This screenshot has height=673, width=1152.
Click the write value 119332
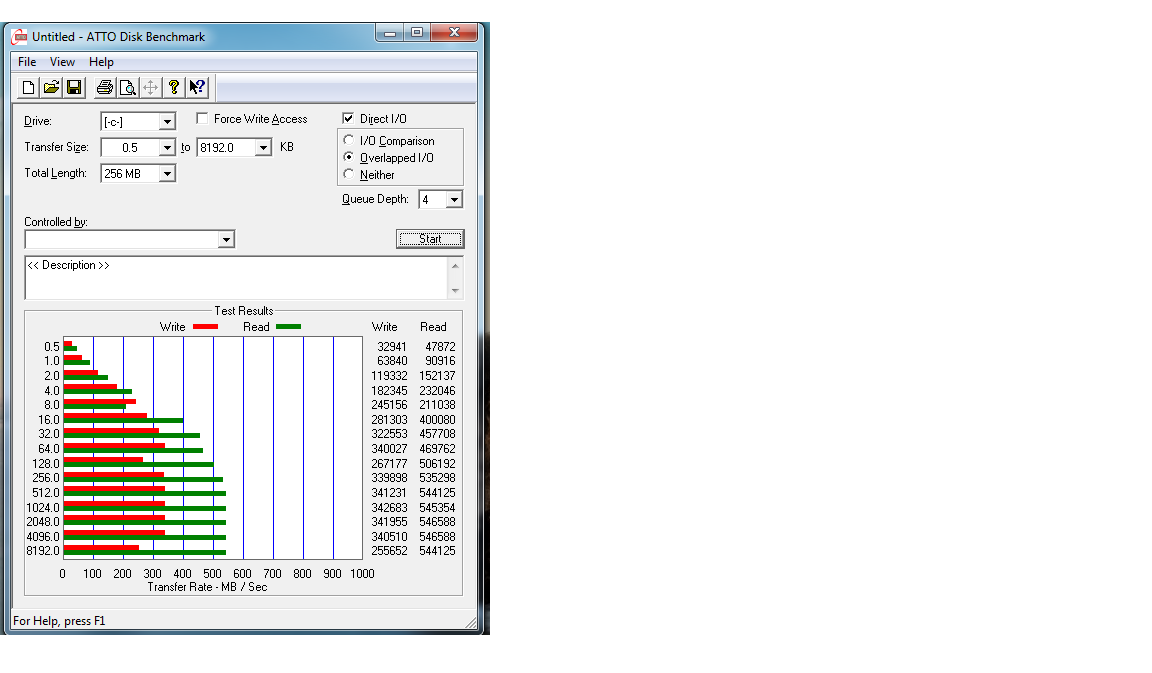(x=389, y=376)
